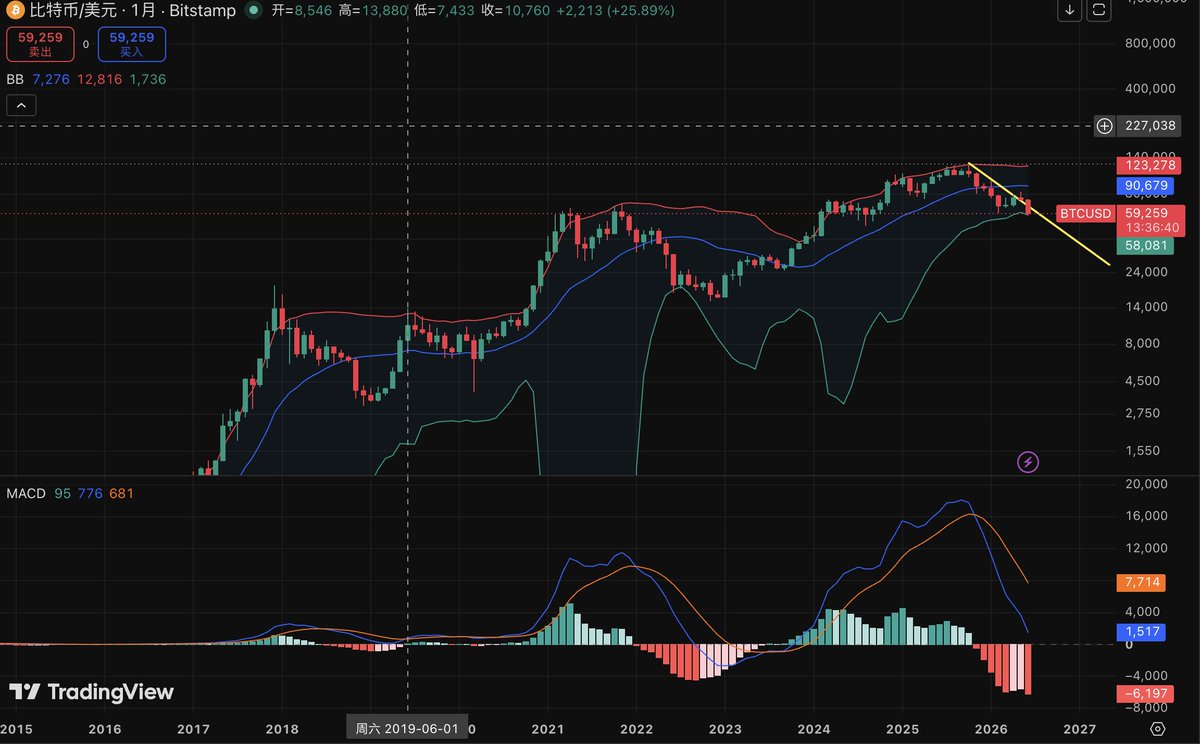1200x744 pixels.
Task: Click 2015 on the time axis
Action: [17, 729]
